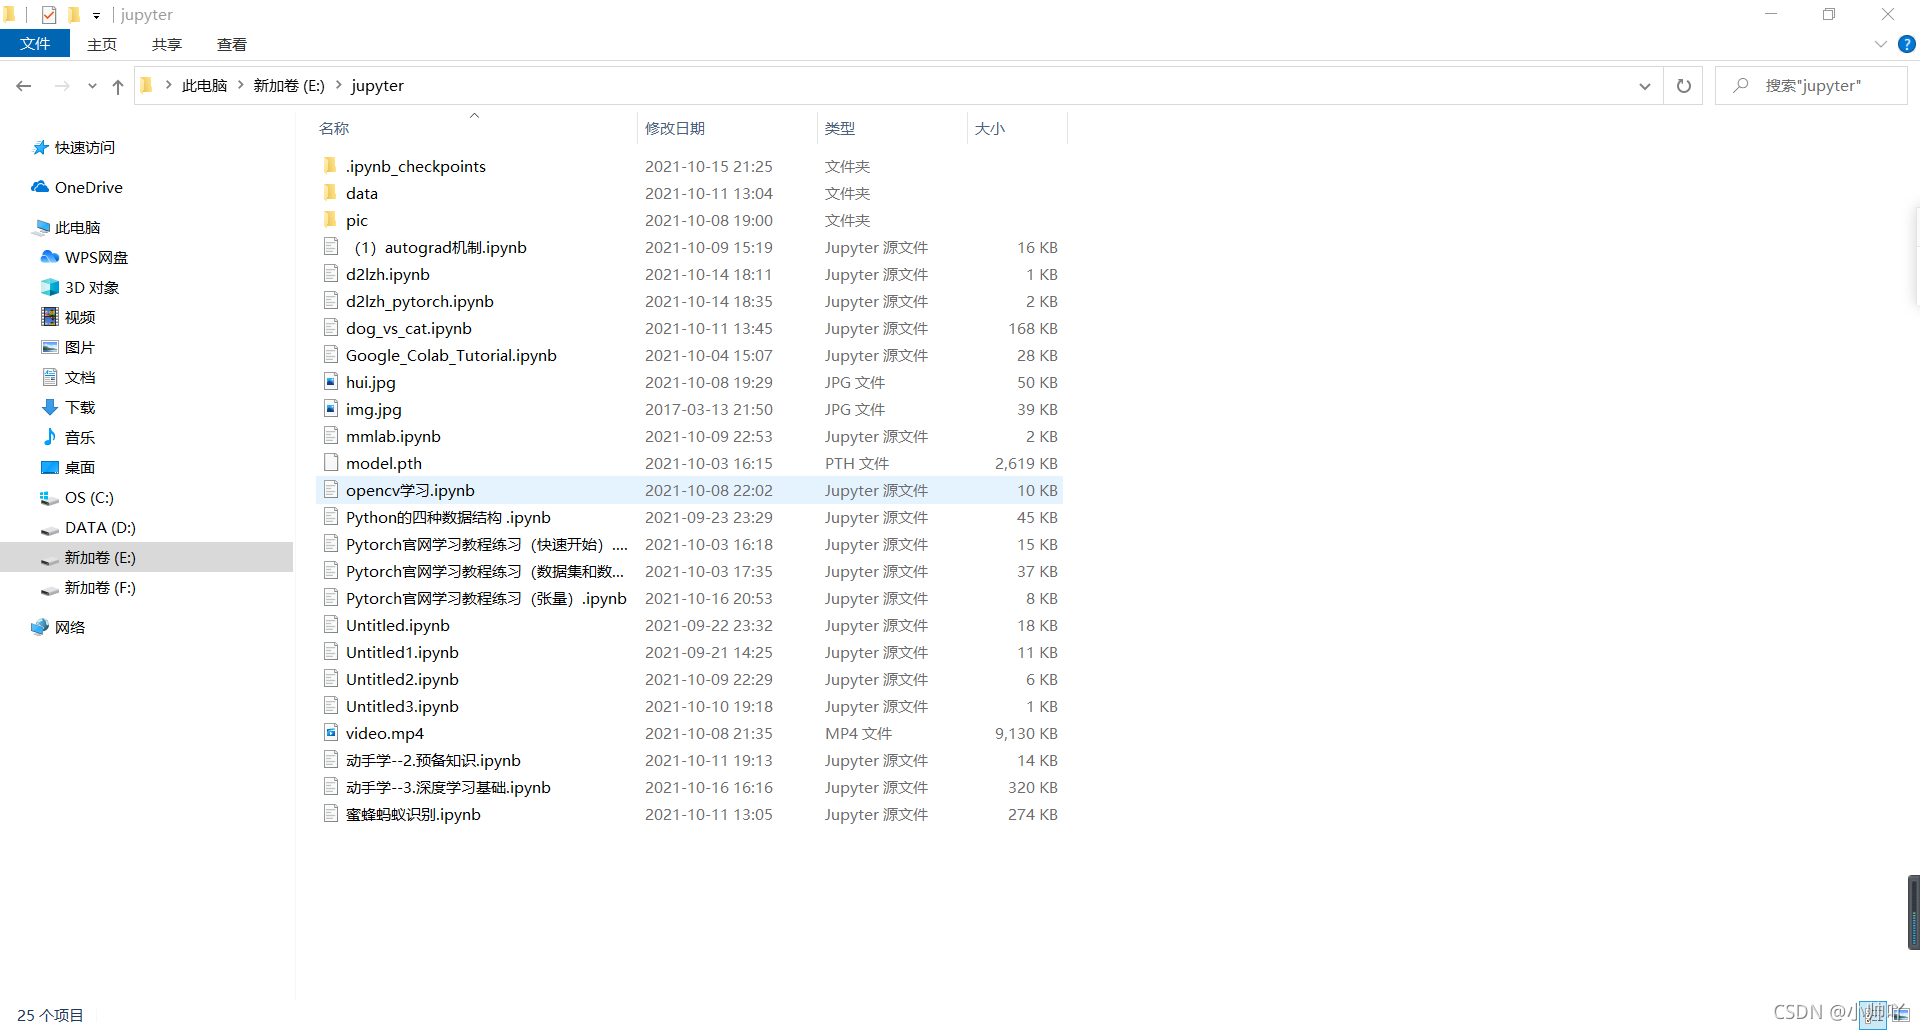
Task: Click the 文档 document icon
Action: [x=50, y=377]
